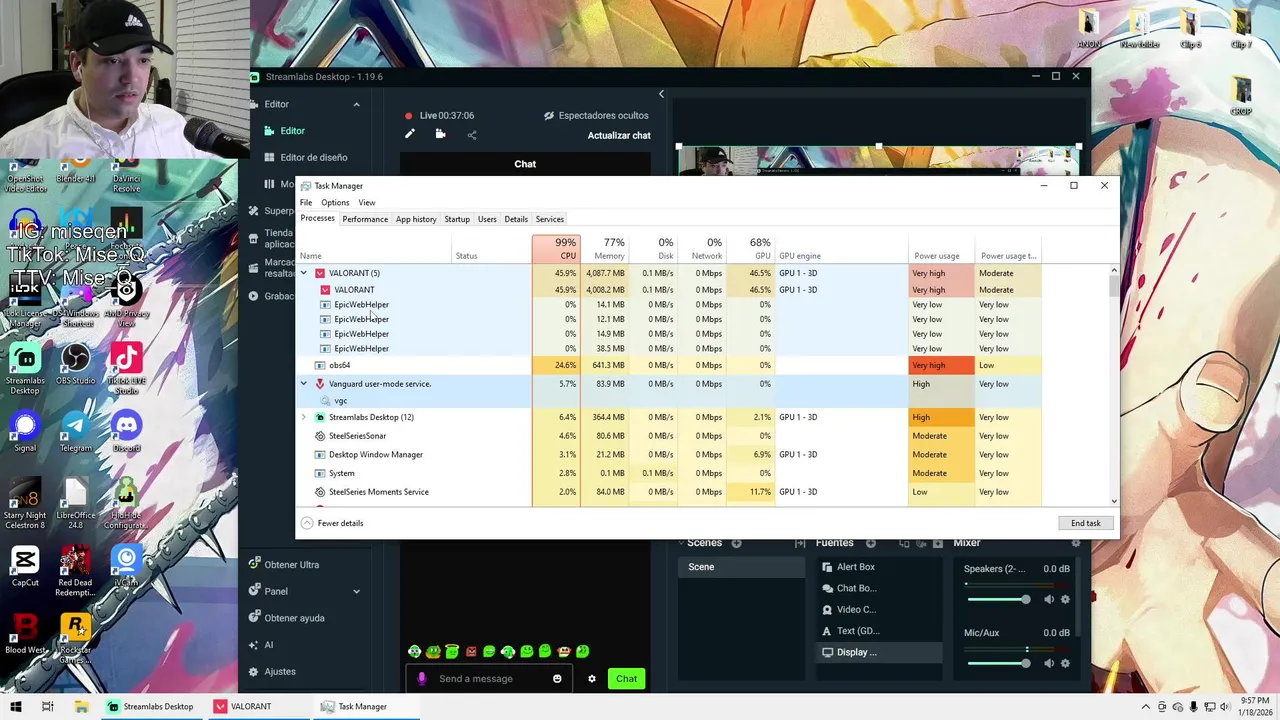Select the Alert Box source
The width and height of the screenshot is (1280, 720).
878,567
